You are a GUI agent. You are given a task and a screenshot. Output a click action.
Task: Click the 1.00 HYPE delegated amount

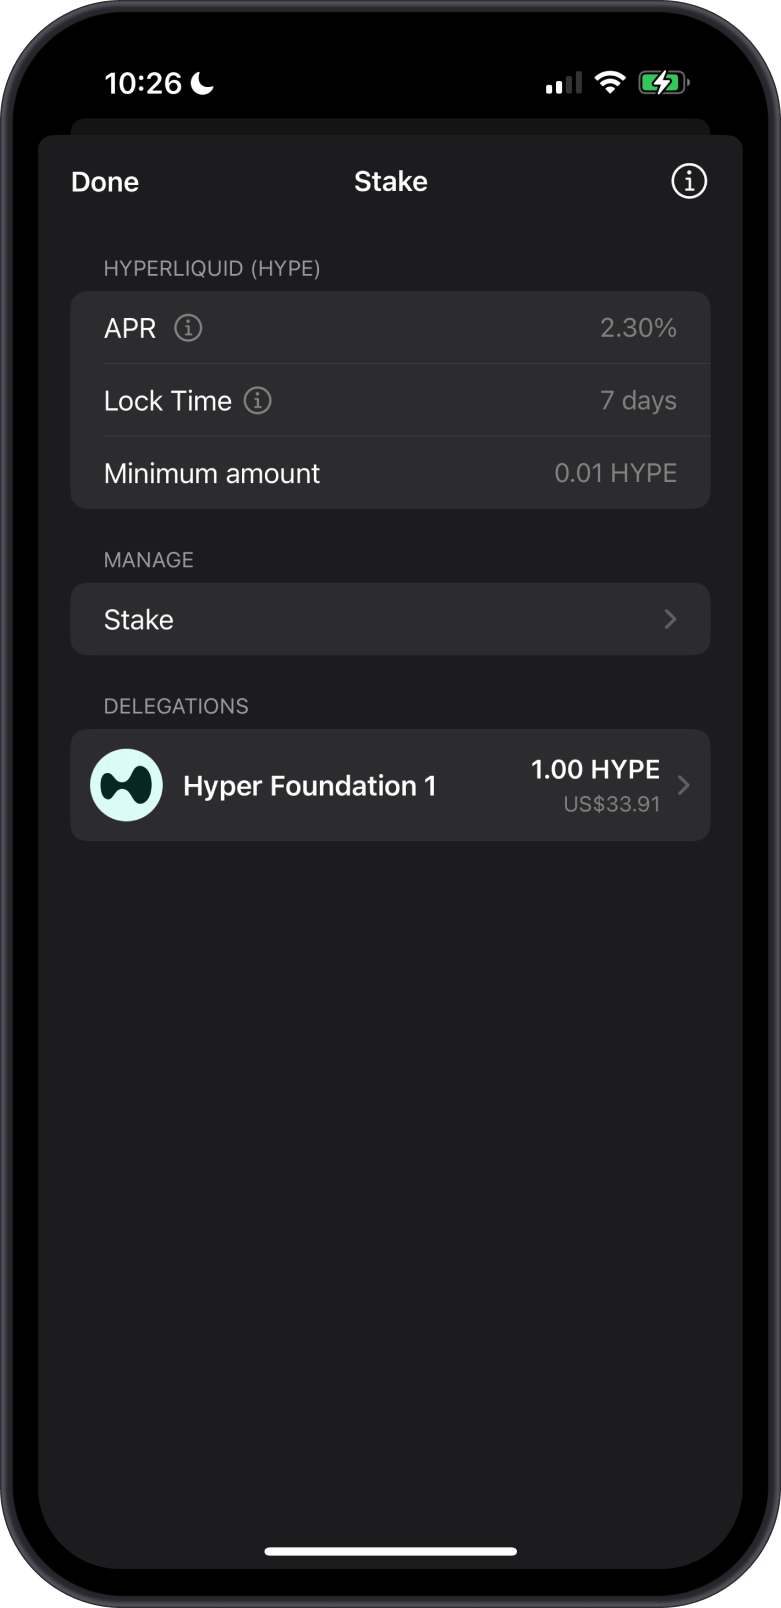tap(594, 770)
